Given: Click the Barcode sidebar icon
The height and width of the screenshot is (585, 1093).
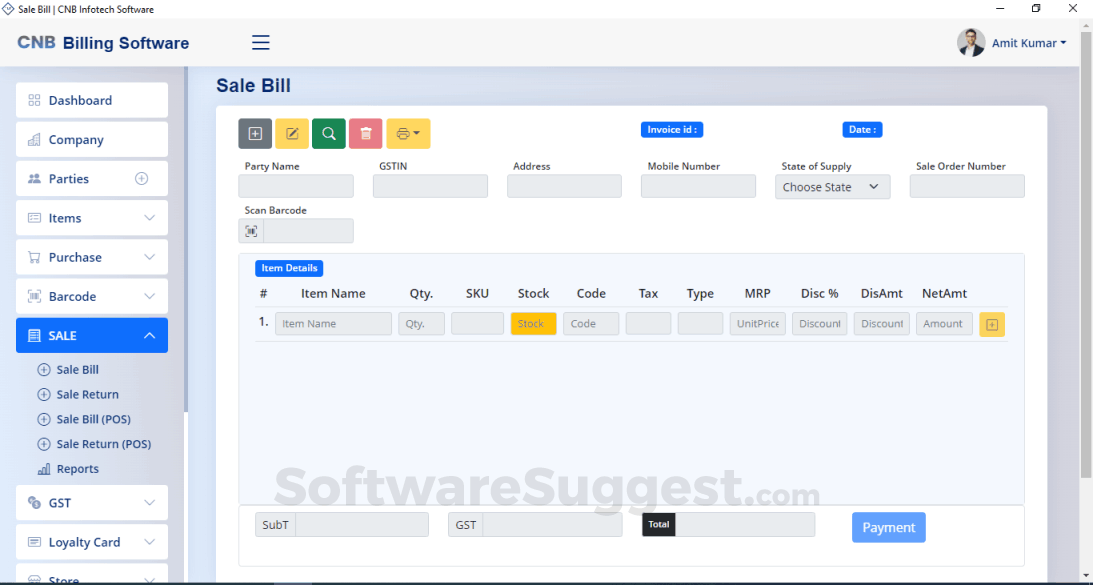Looking at the screenshot, I should [34, 296].
